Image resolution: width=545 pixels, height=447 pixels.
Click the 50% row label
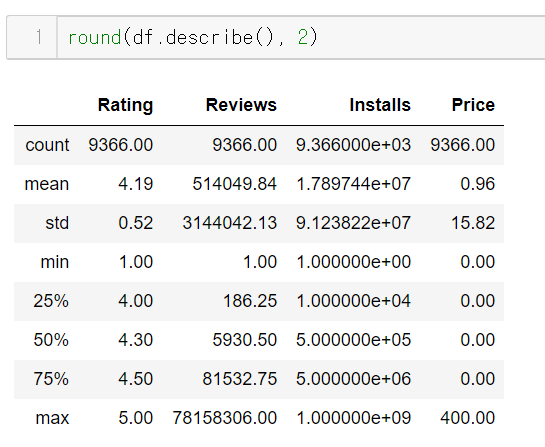point(51,340)
